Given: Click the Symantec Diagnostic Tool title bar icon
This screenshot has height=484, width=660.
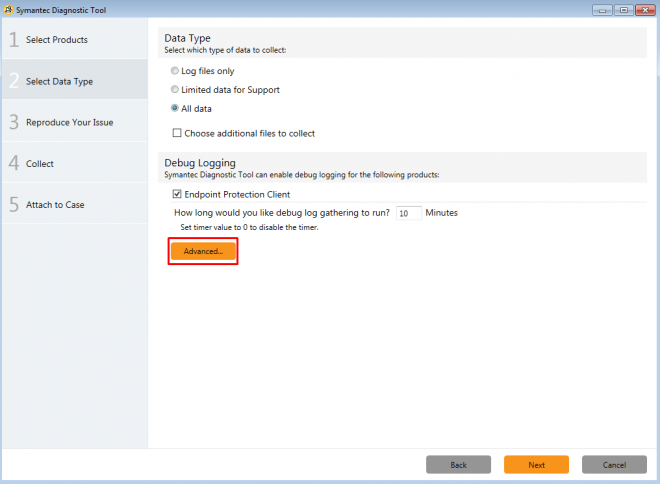Looking at the screenshot, I should (x=8, y=10).
